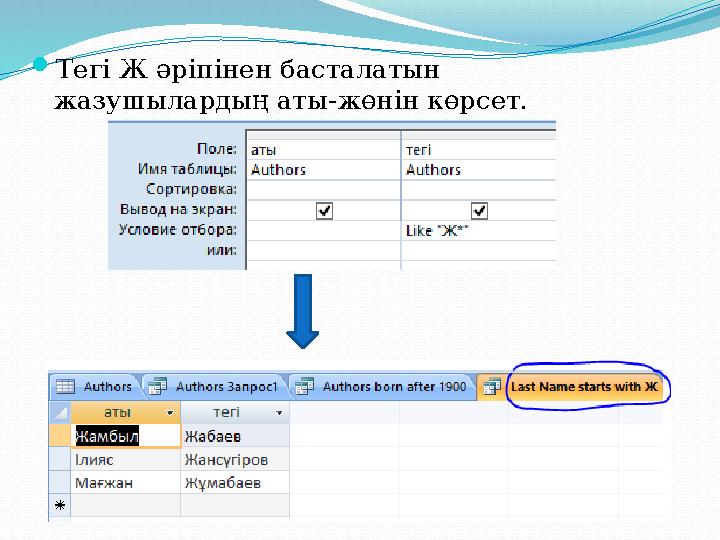Click the query icon beside Last Name starts with Ж
Screen dimensions: 720x540
click(x=492, y=387)
